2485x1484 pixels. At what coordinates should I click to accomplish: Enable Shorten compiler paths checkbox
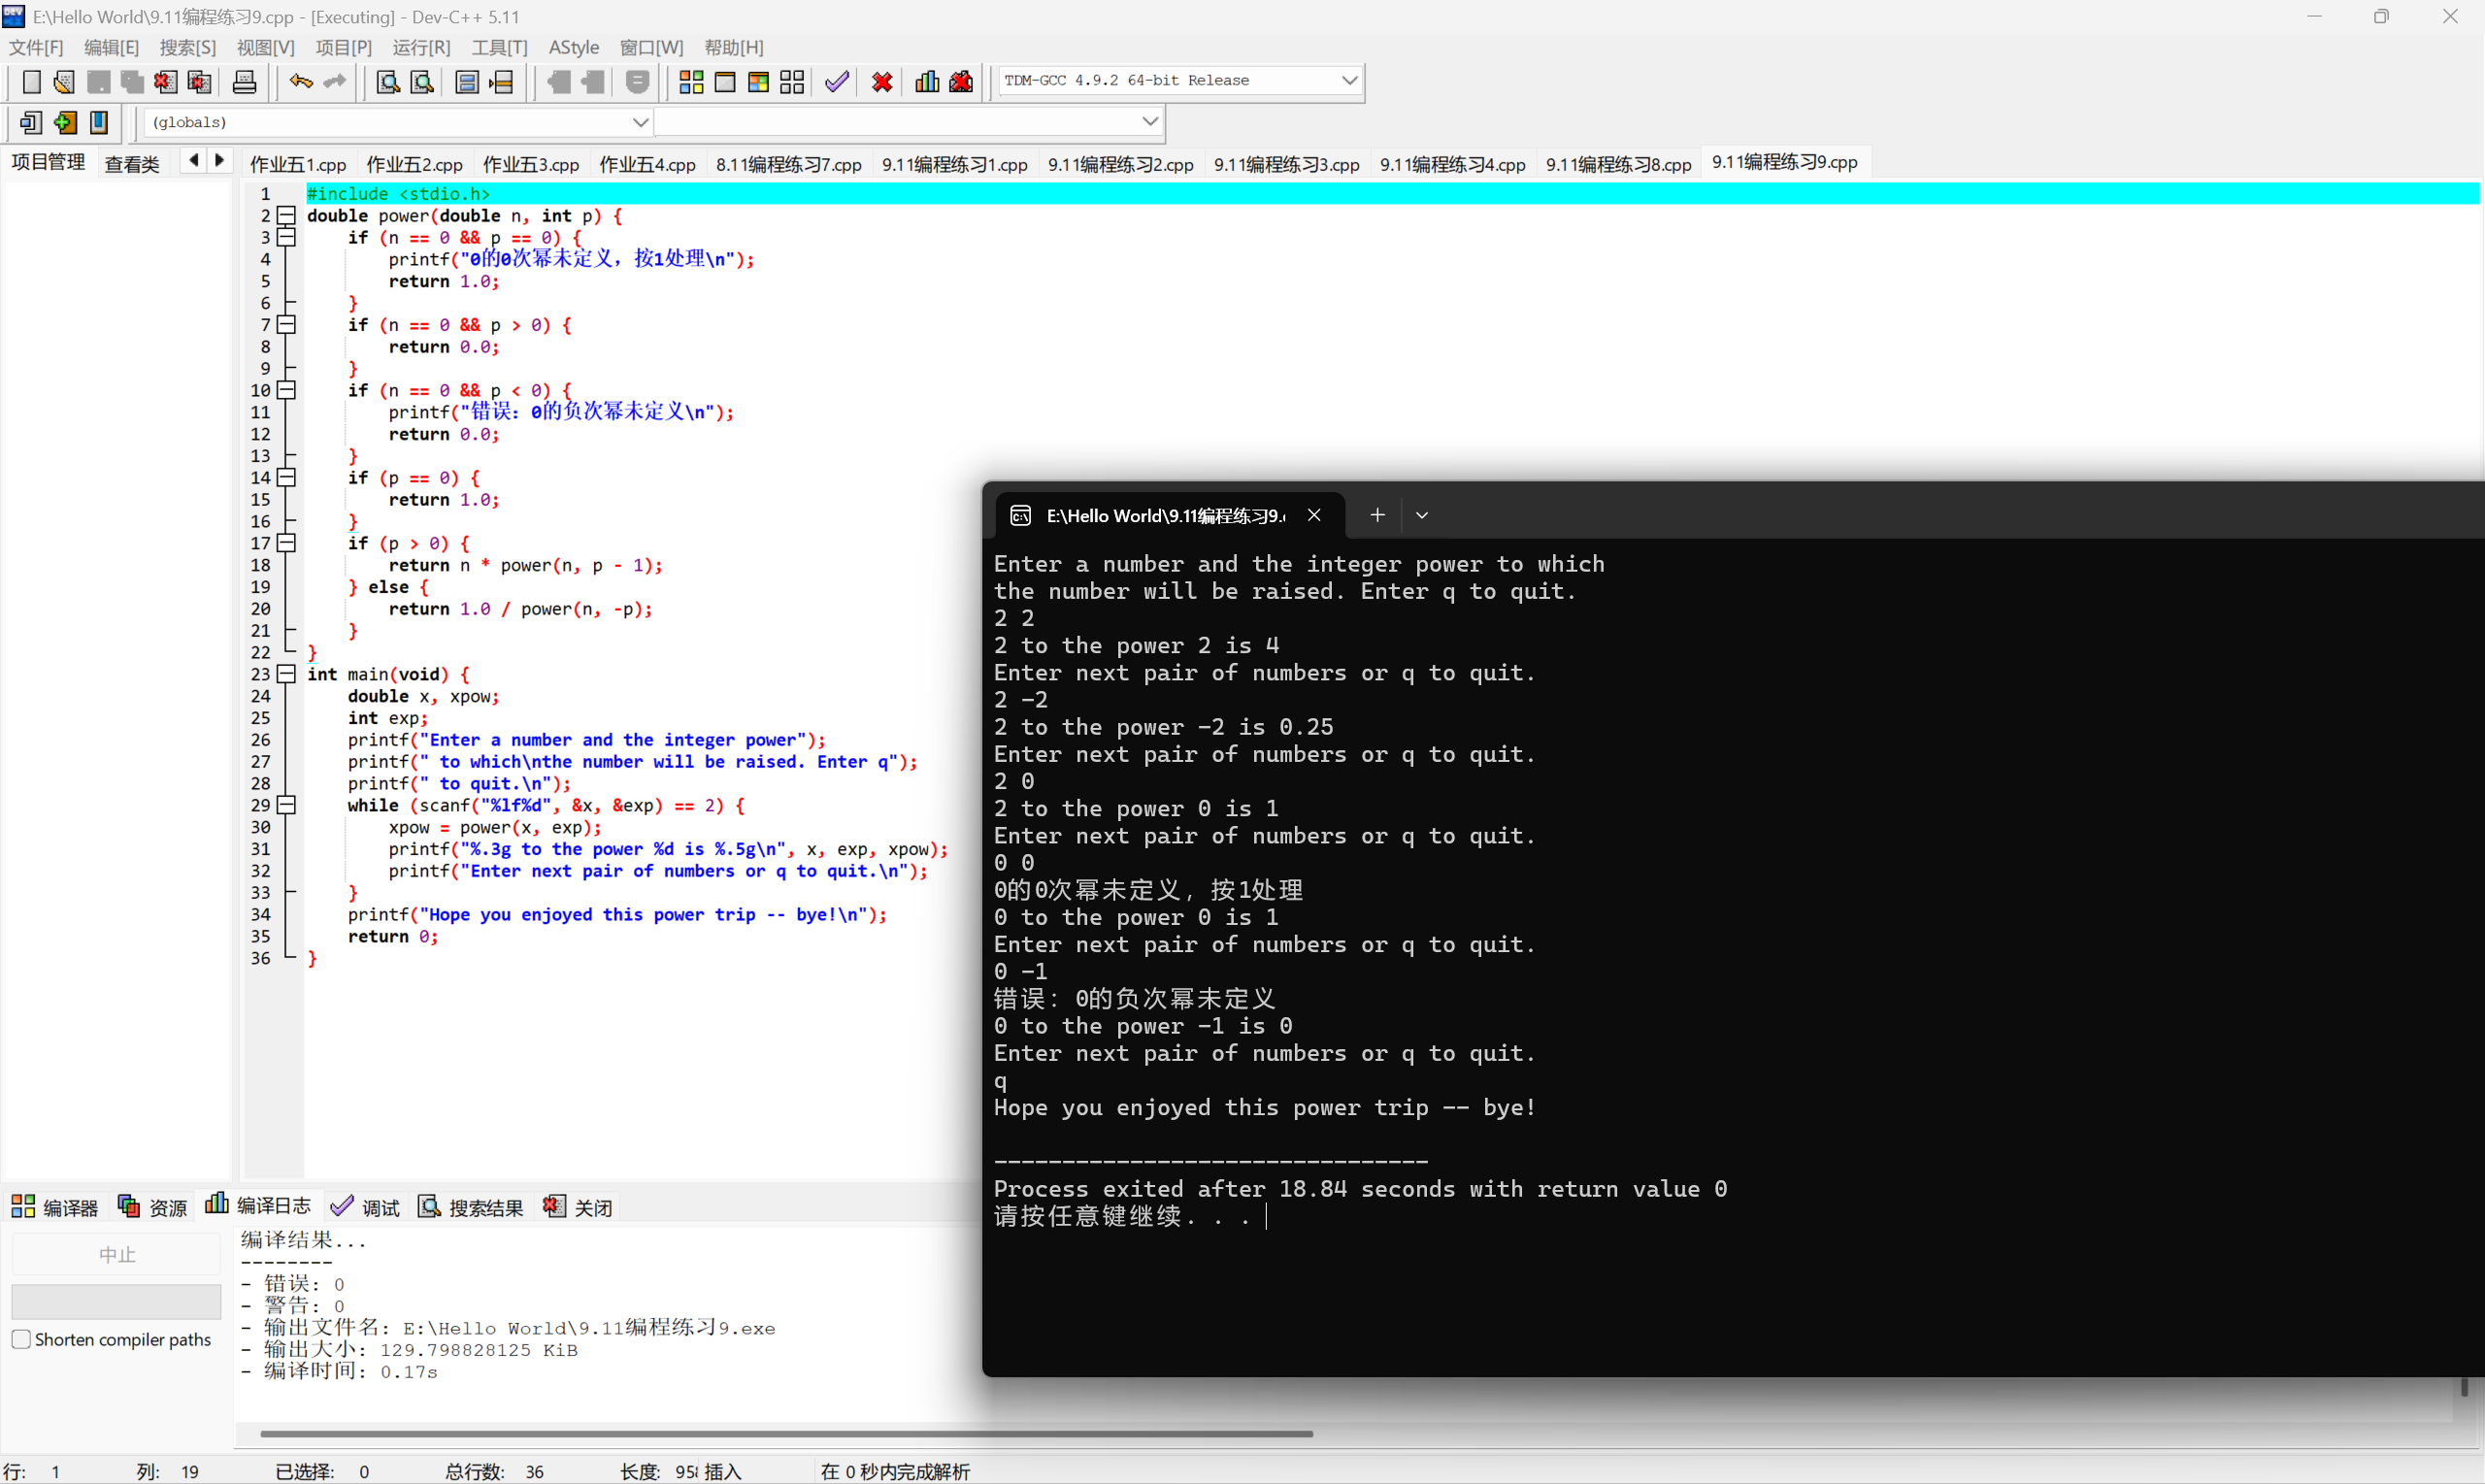(x=21, y=1339)
